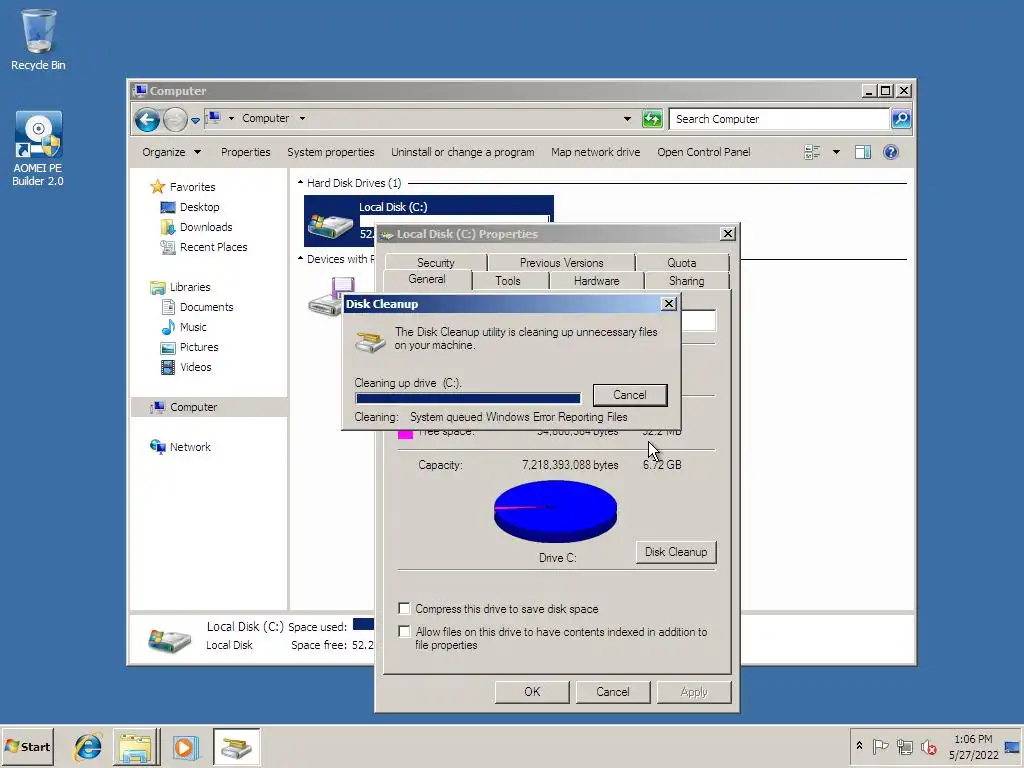Select the General tab
This screenshot has height=768, width=1024.
point(426,280)
